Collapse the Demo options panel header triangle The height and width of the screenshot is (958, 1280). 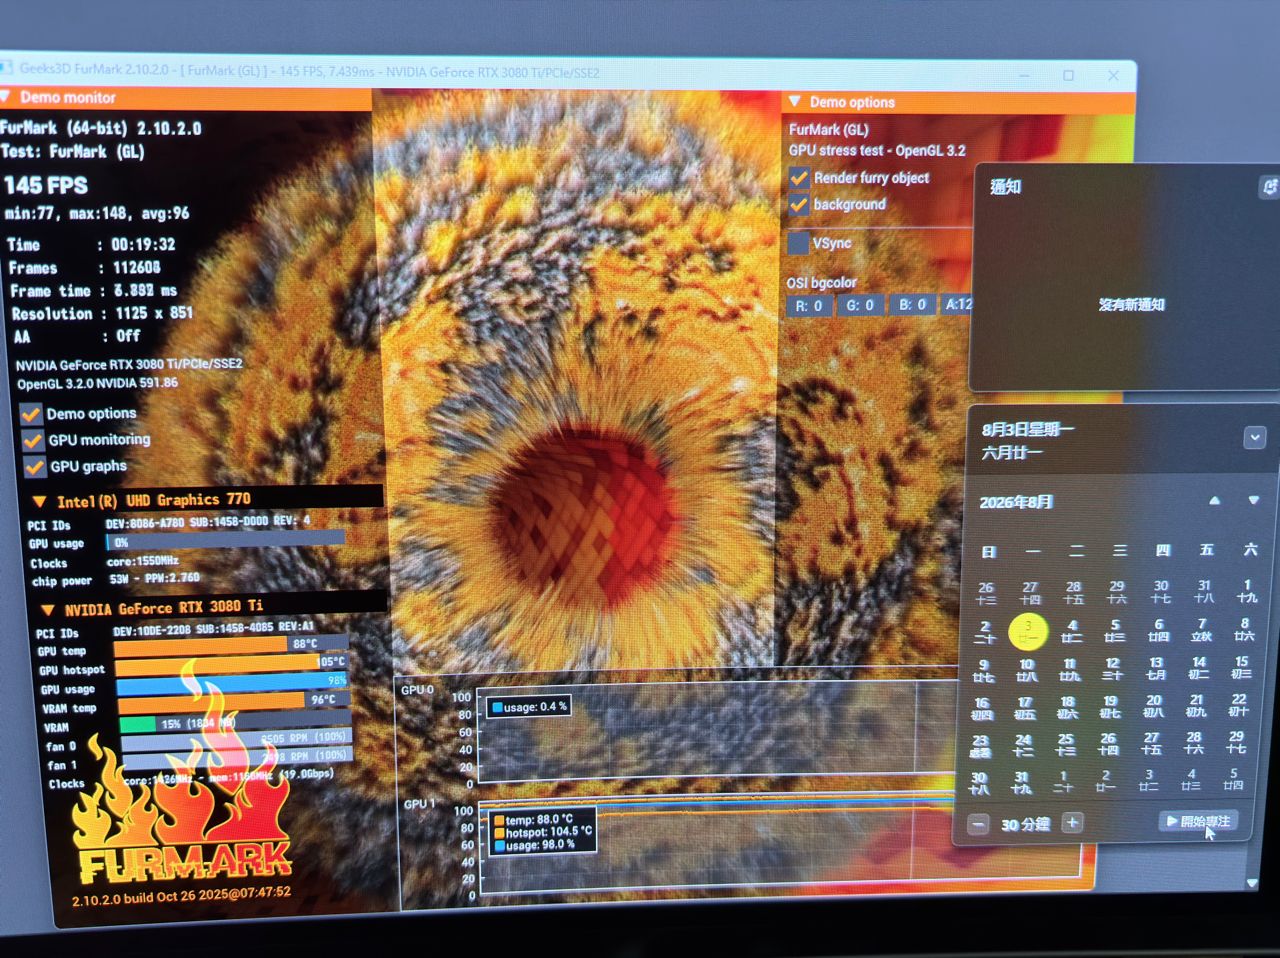795,101
